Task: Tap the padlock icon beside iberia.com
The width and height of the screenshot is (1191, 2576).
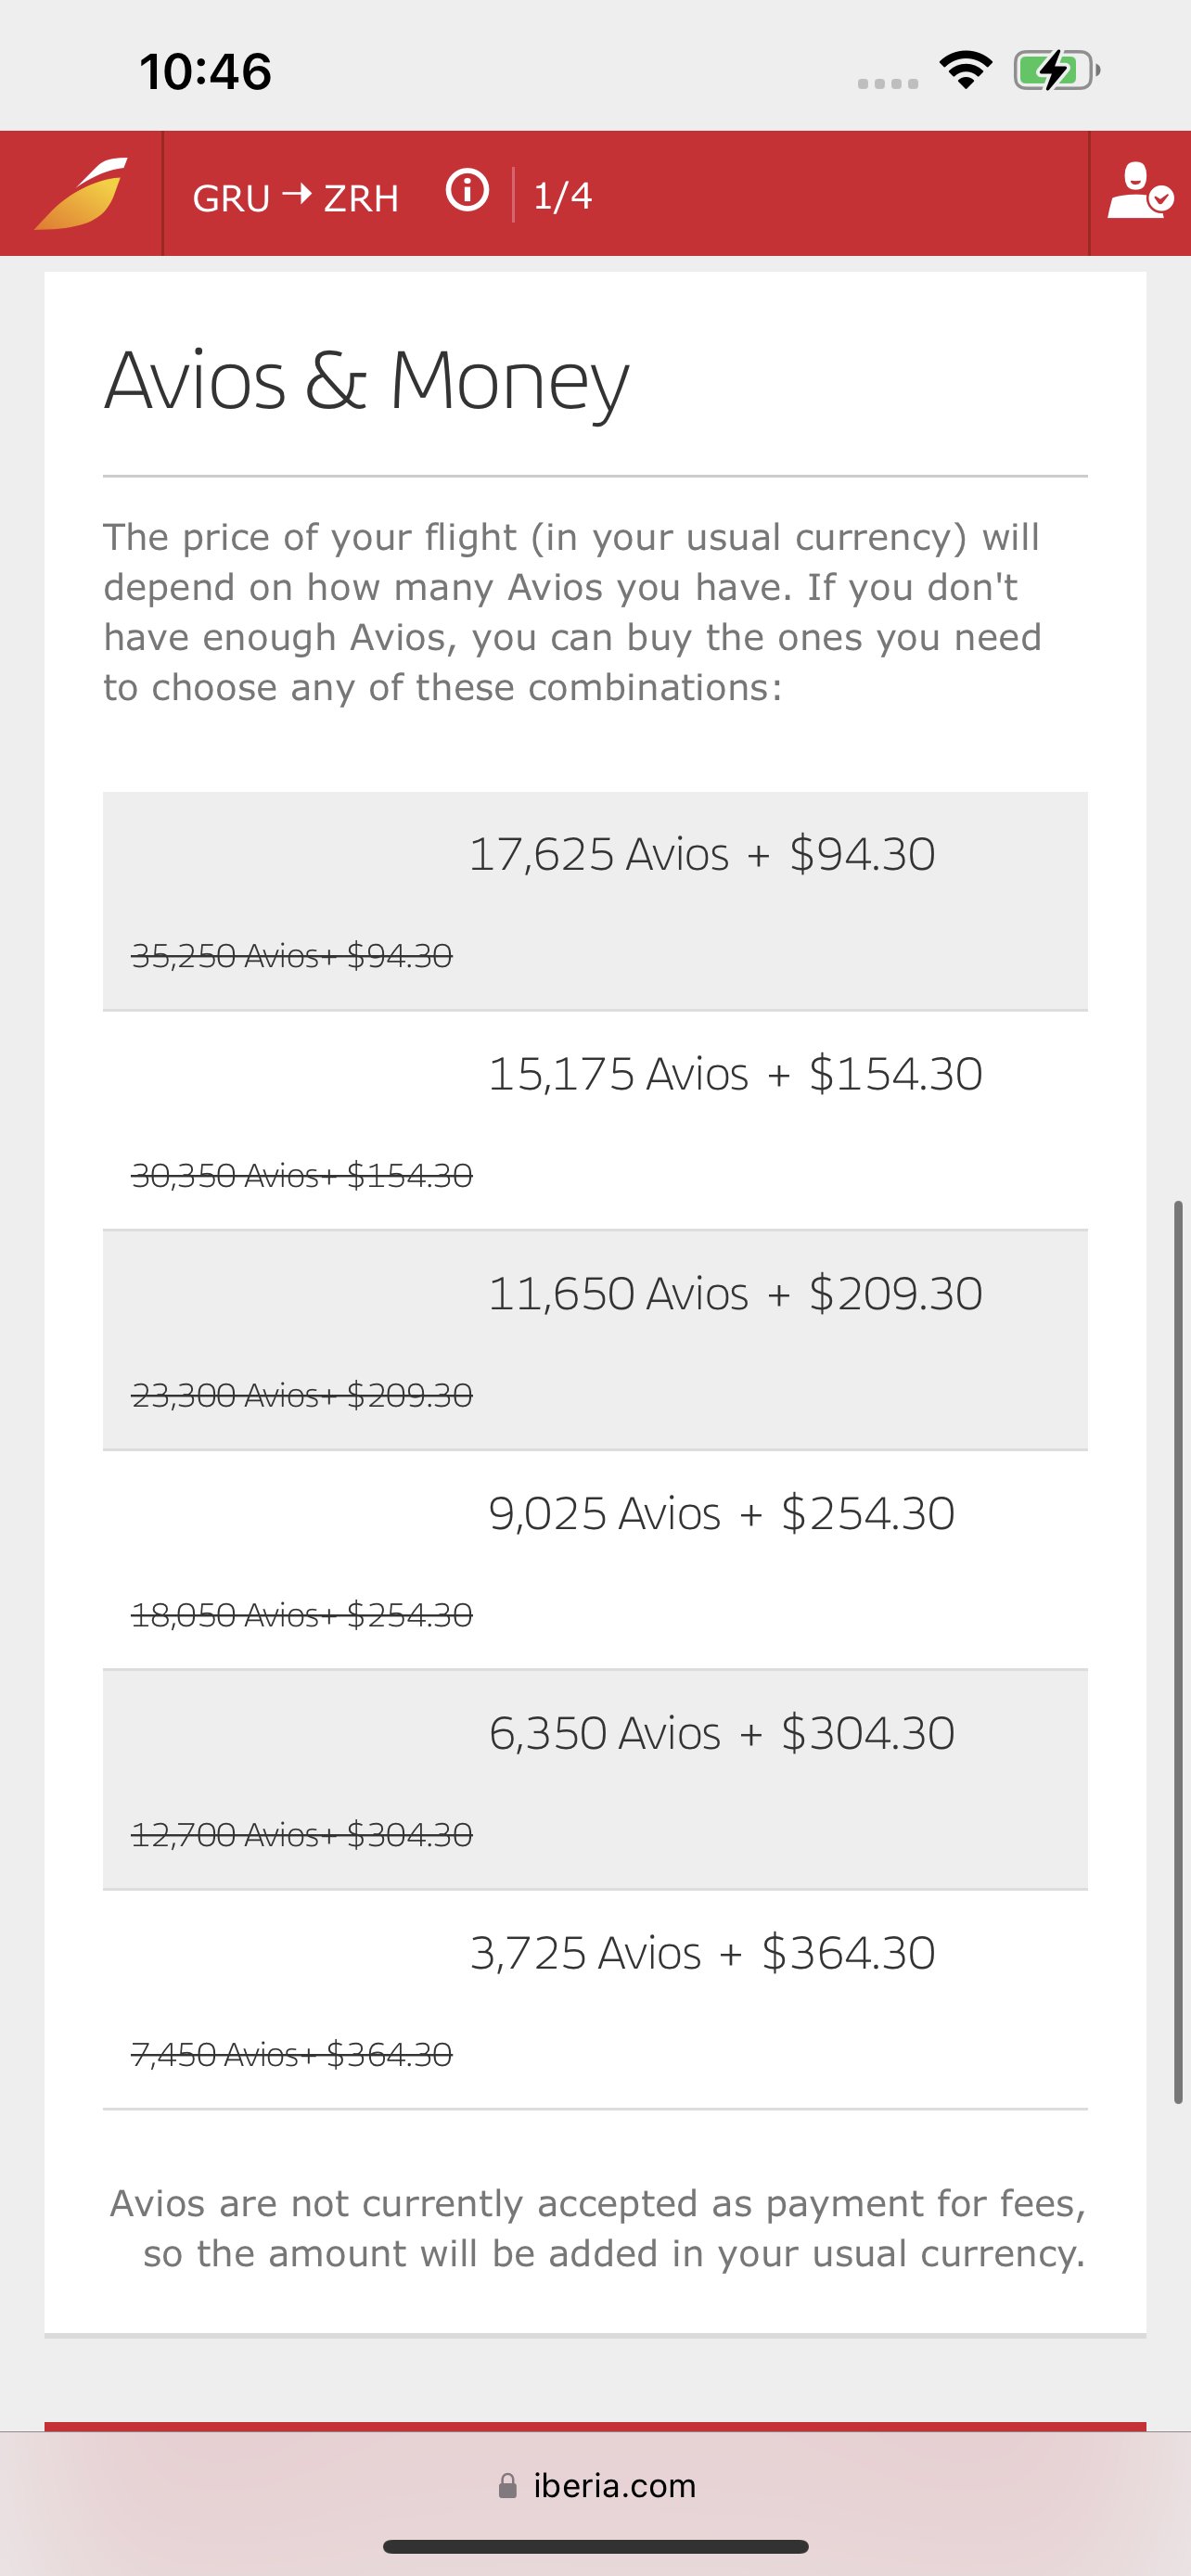Action: (x=508, y=2486)
